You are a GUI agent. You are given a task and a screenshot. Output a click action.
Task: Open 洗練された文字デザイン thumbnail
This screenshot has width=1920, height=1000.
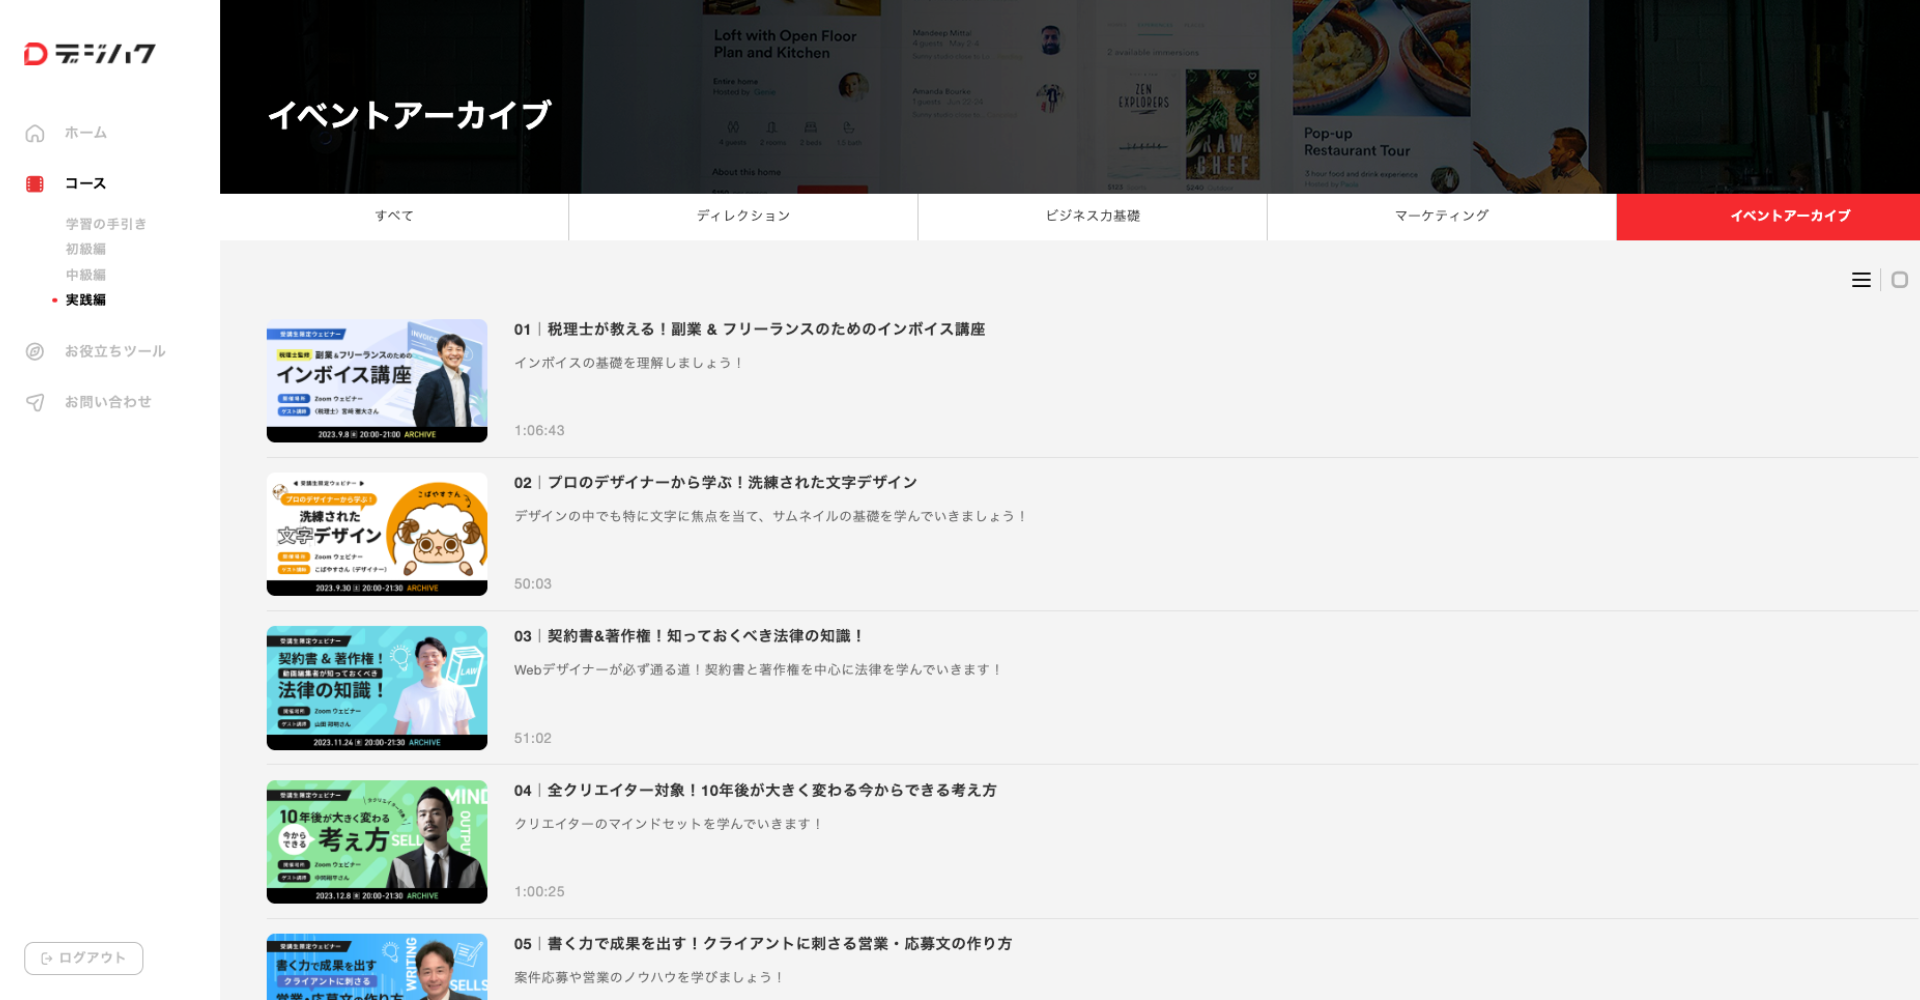(x=377, y=534)
